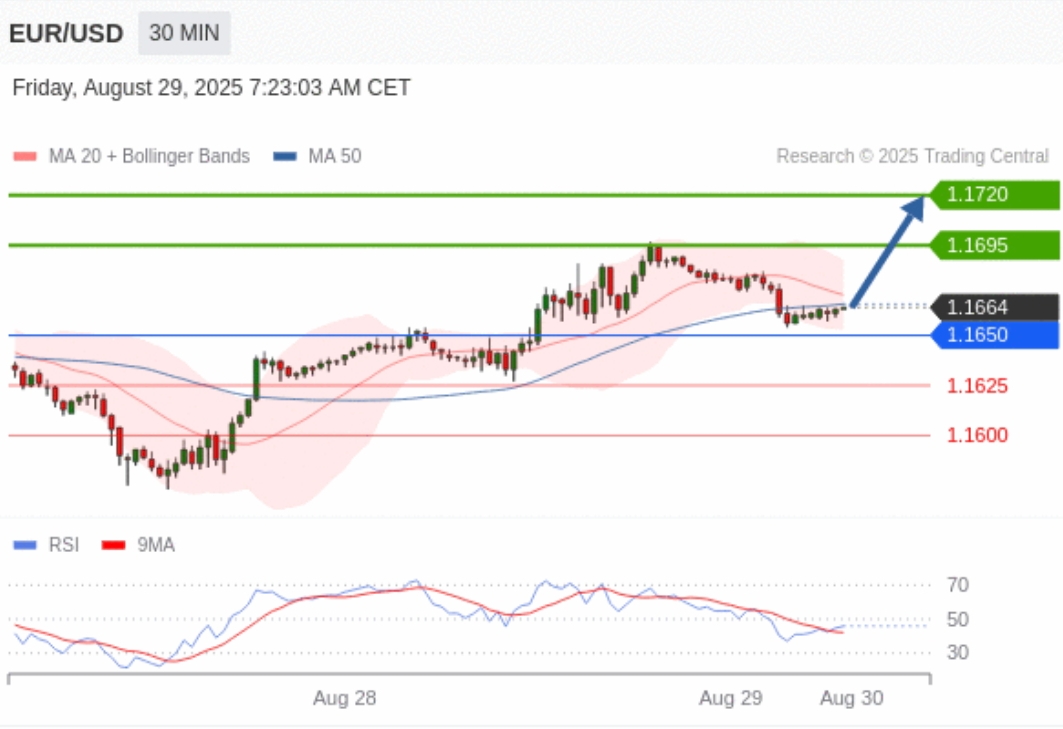Click the 'Aug 28' date axis label
Viewport: 1063px width, 729px height.
click(x=344, y=698)
